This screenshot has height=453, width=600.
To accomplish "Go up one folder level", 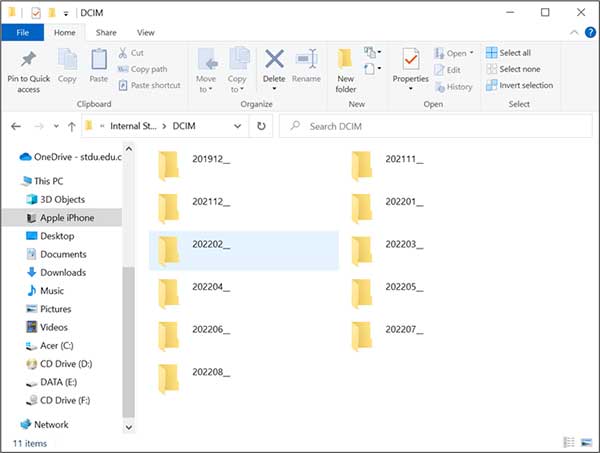I will coord(72,127).
